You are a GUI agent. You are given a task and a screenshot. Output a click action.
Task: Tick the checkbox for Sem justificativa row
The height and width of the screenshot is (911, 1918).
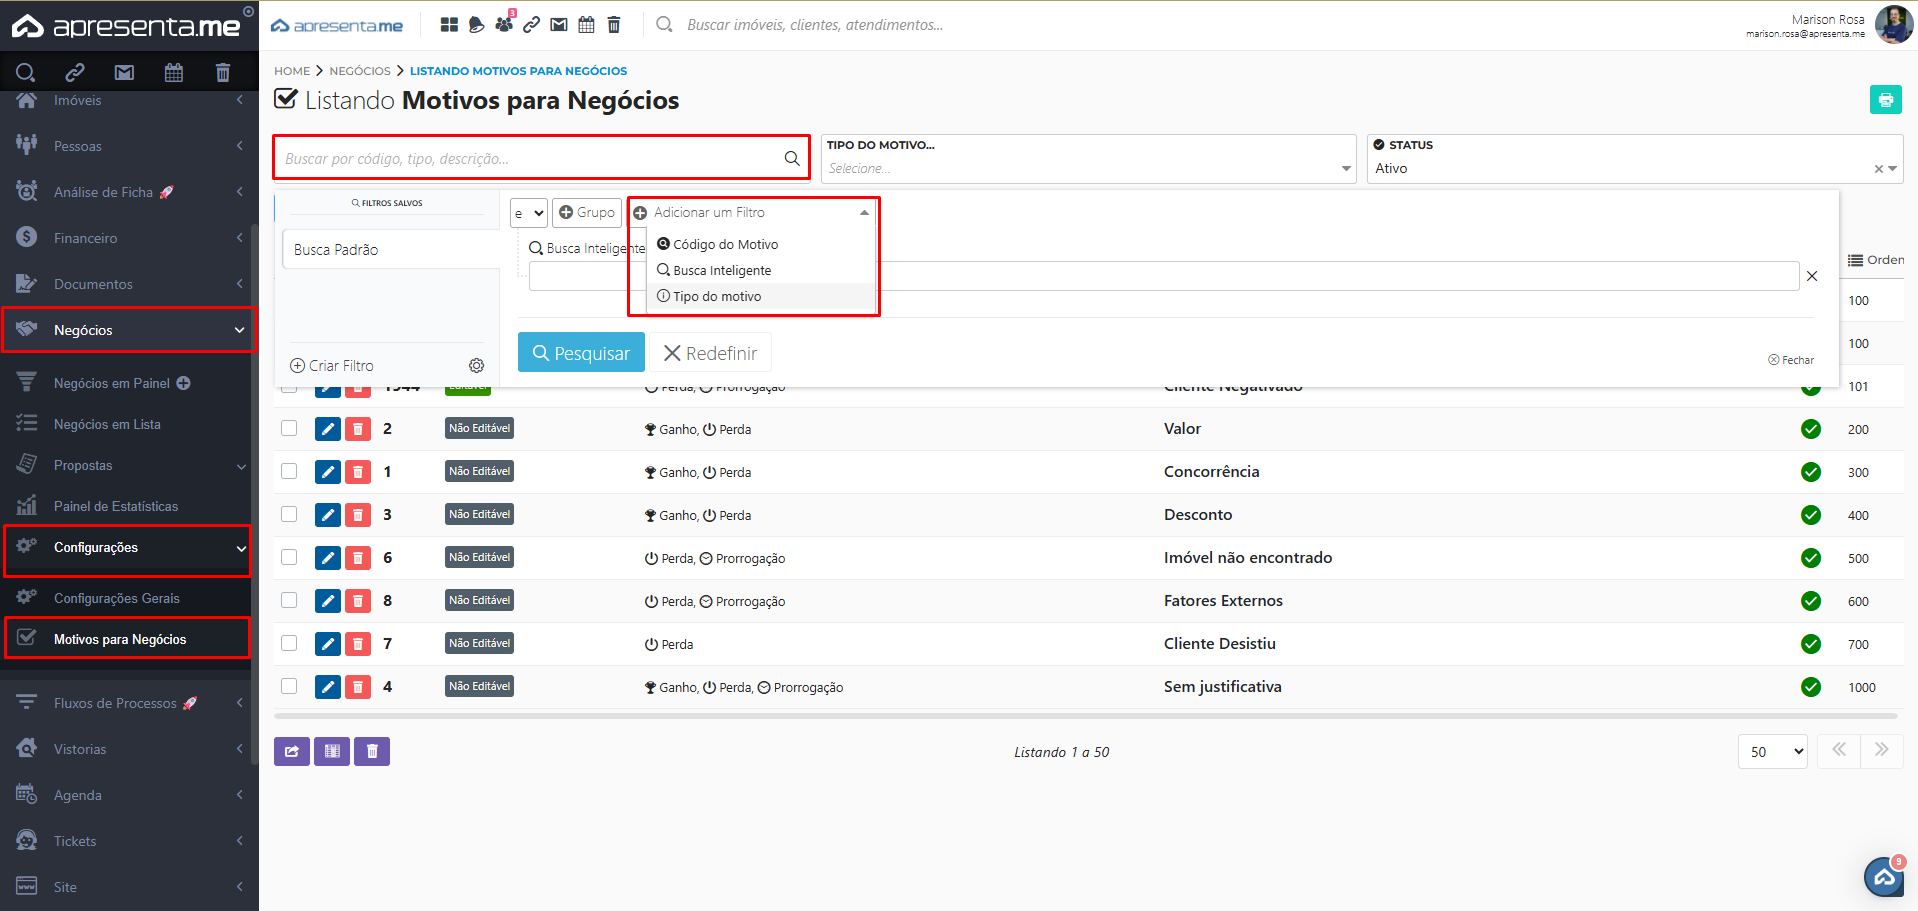(x=289, y=686)
